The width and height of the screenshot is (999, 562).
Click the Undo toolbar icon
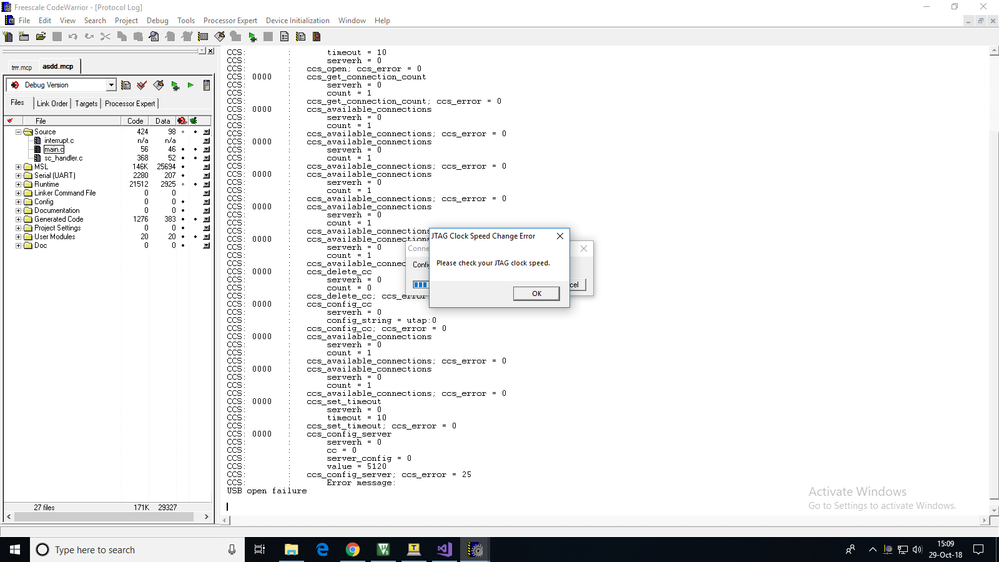[x=73, y=37]
